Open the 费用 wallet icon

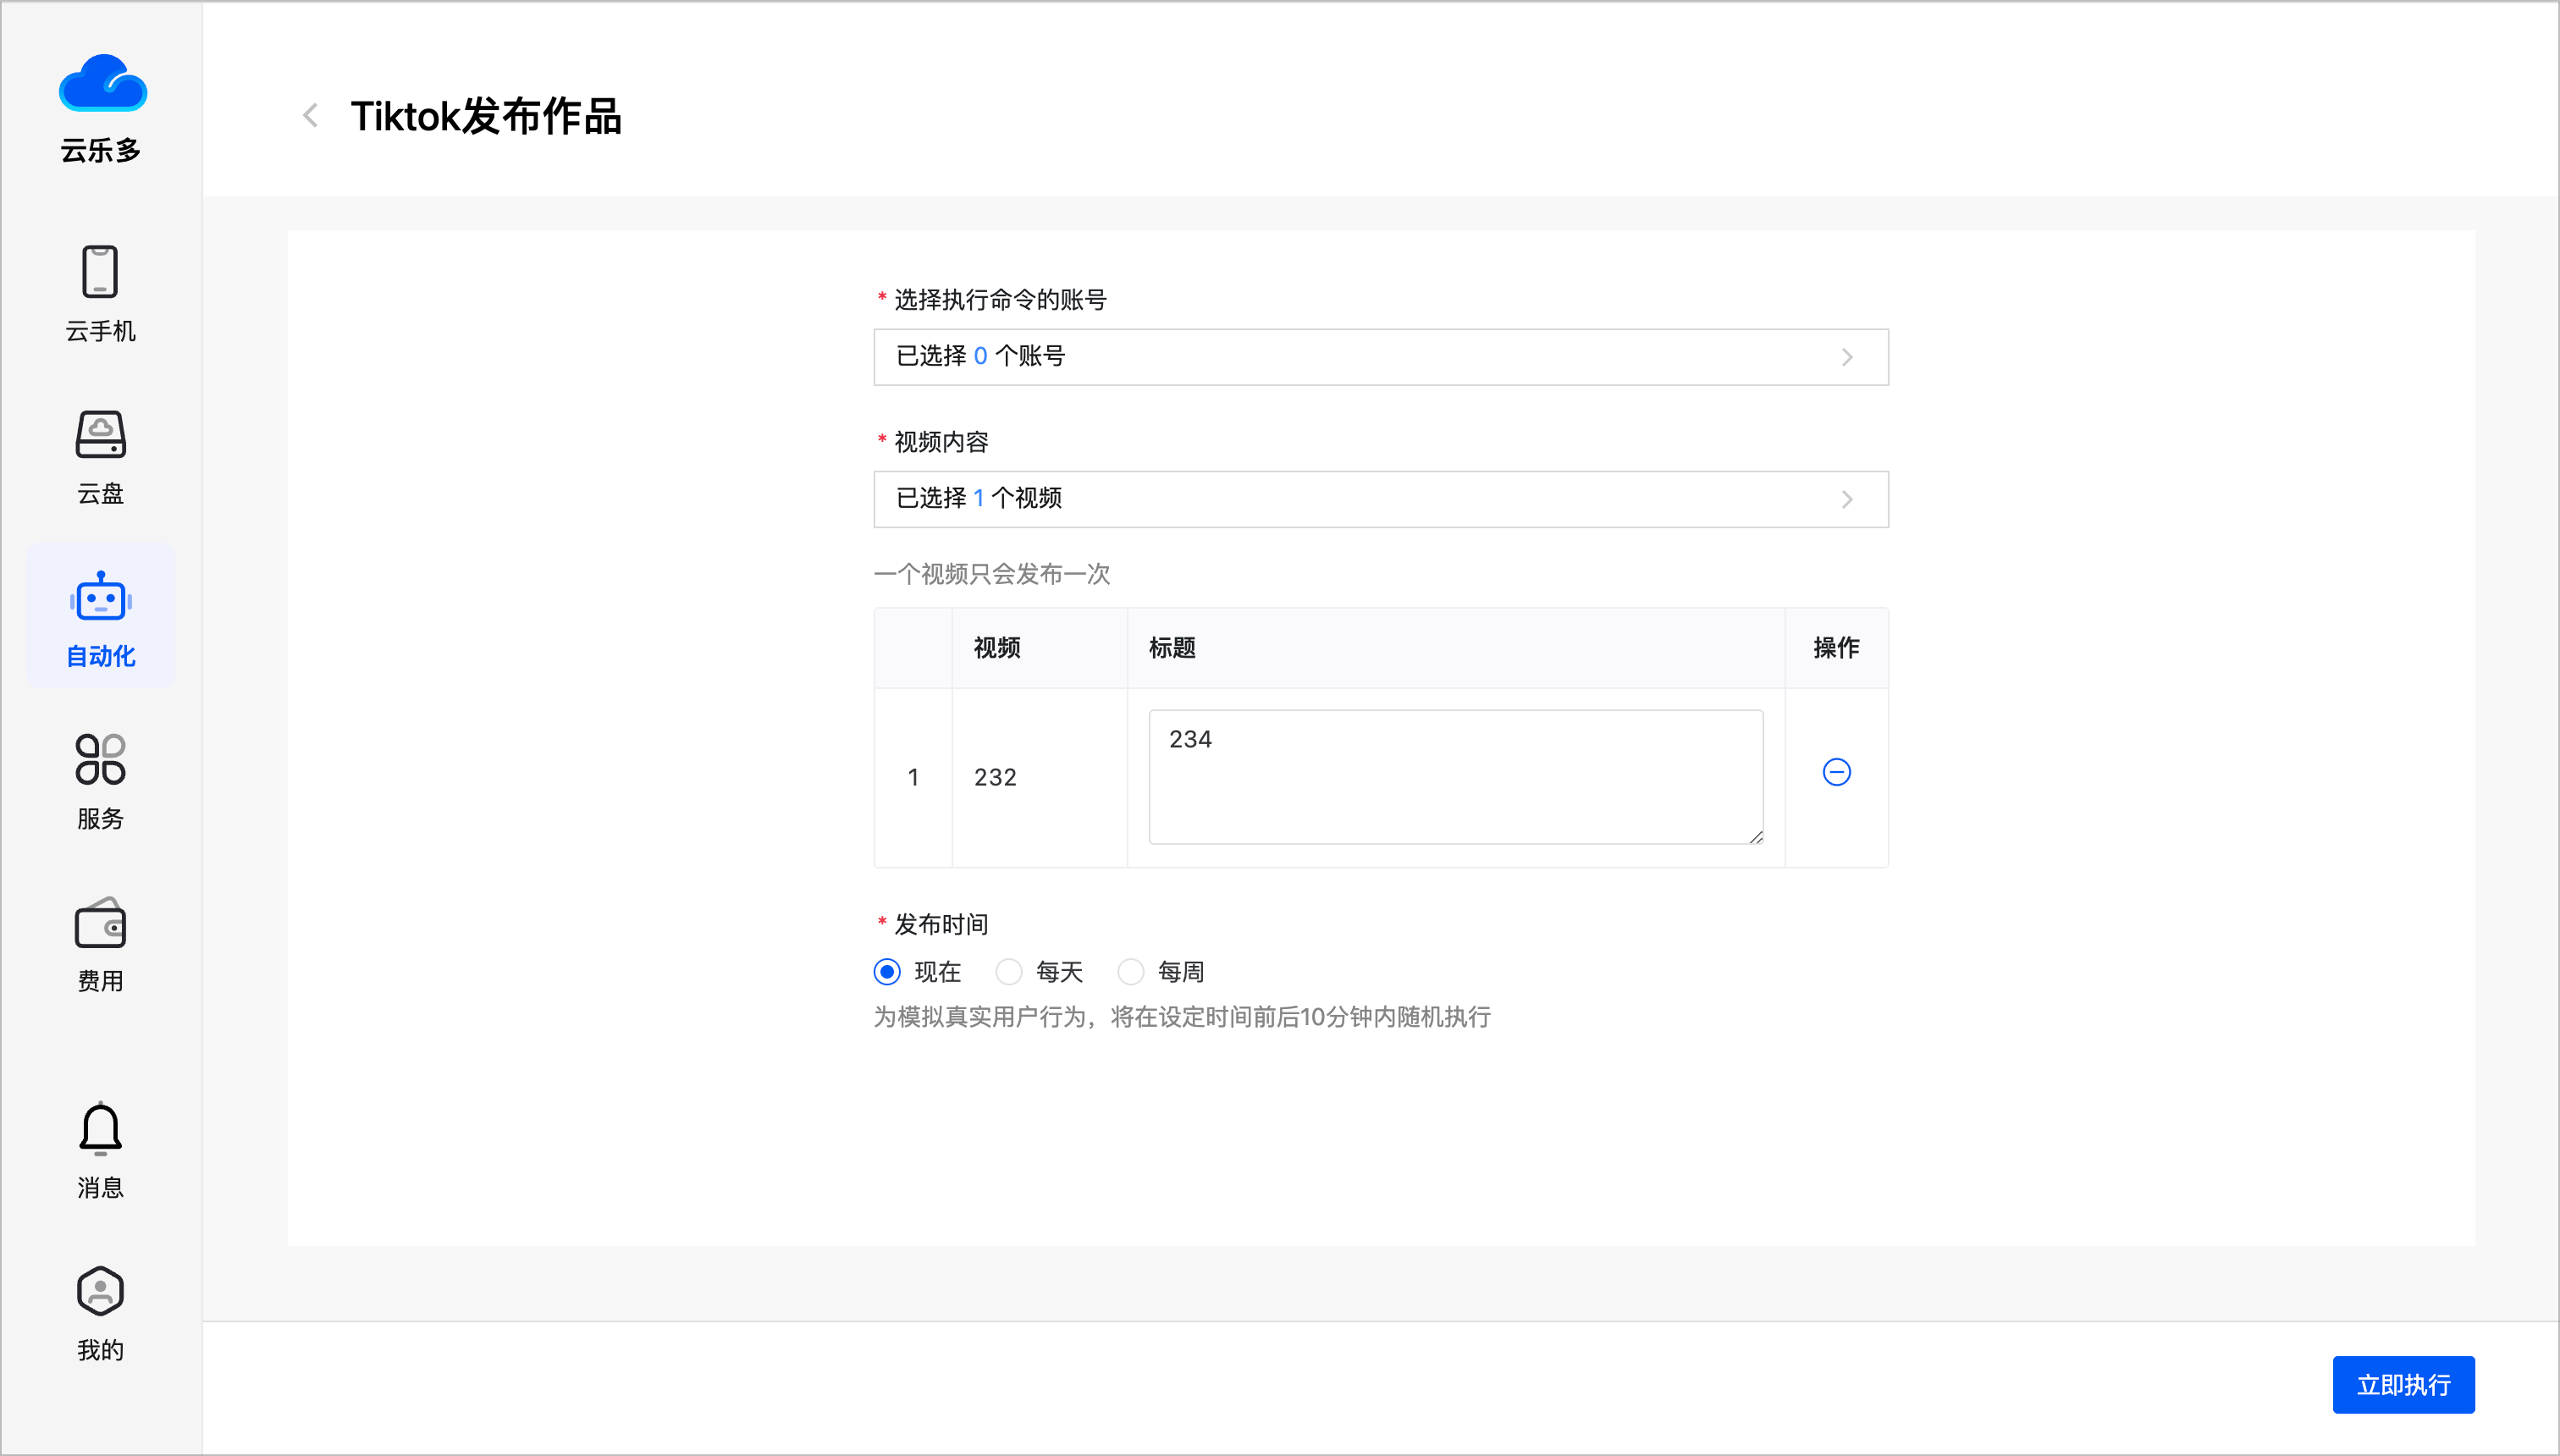click(100, 922)
